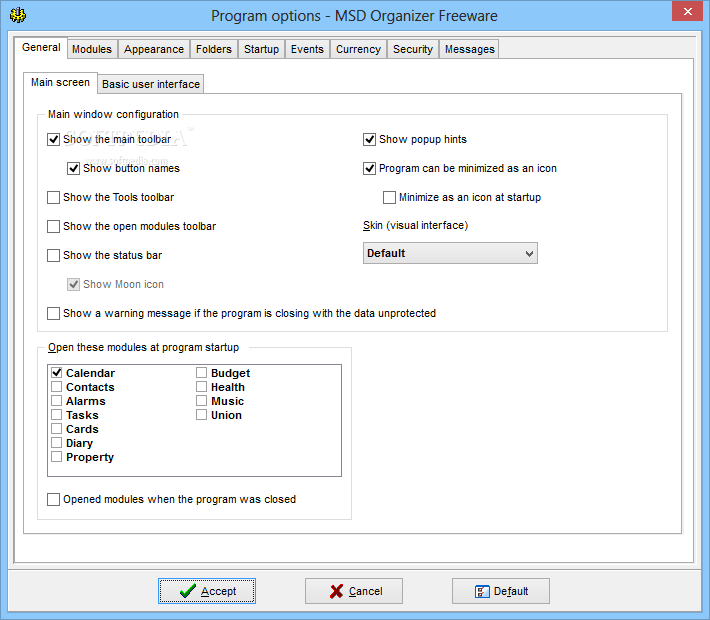Enable Show the Tools toolbar

(x=53, y=197)
